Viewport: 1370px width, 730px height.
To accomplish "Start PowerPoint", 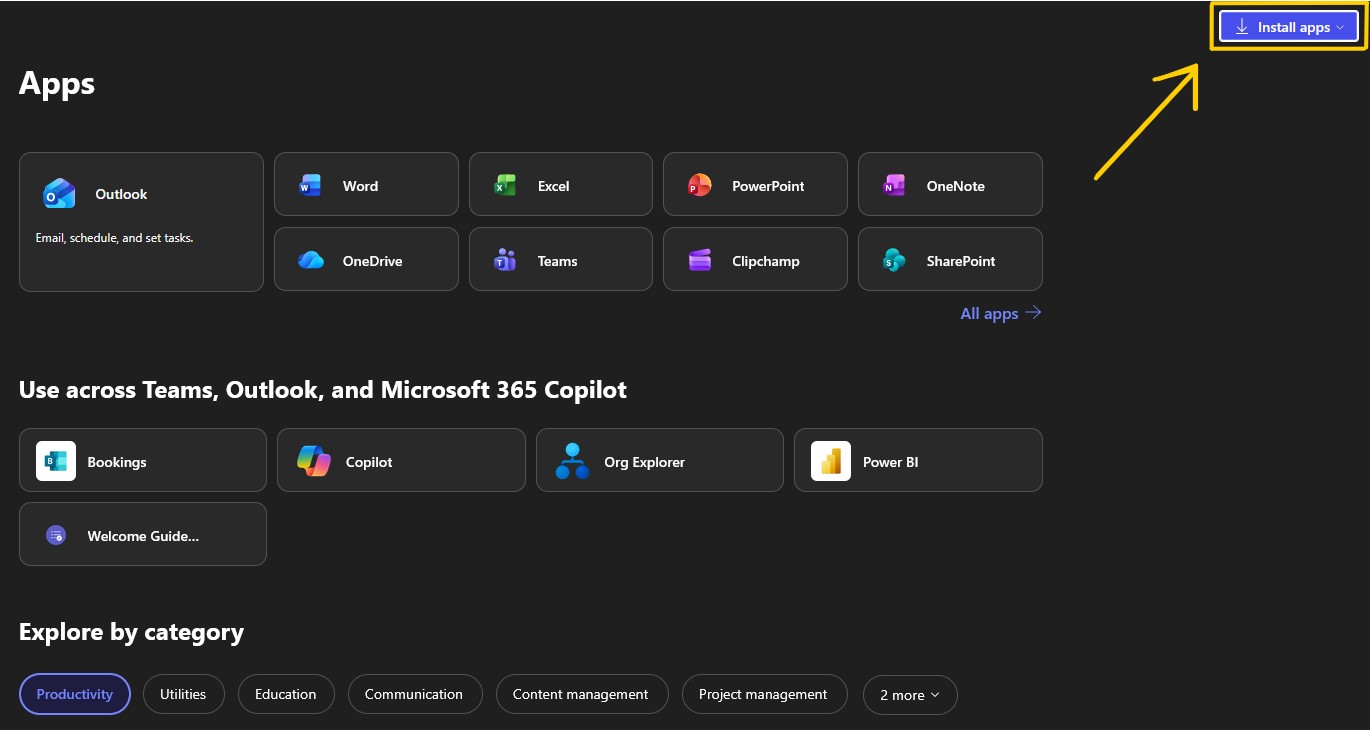I will pos(755,185).
